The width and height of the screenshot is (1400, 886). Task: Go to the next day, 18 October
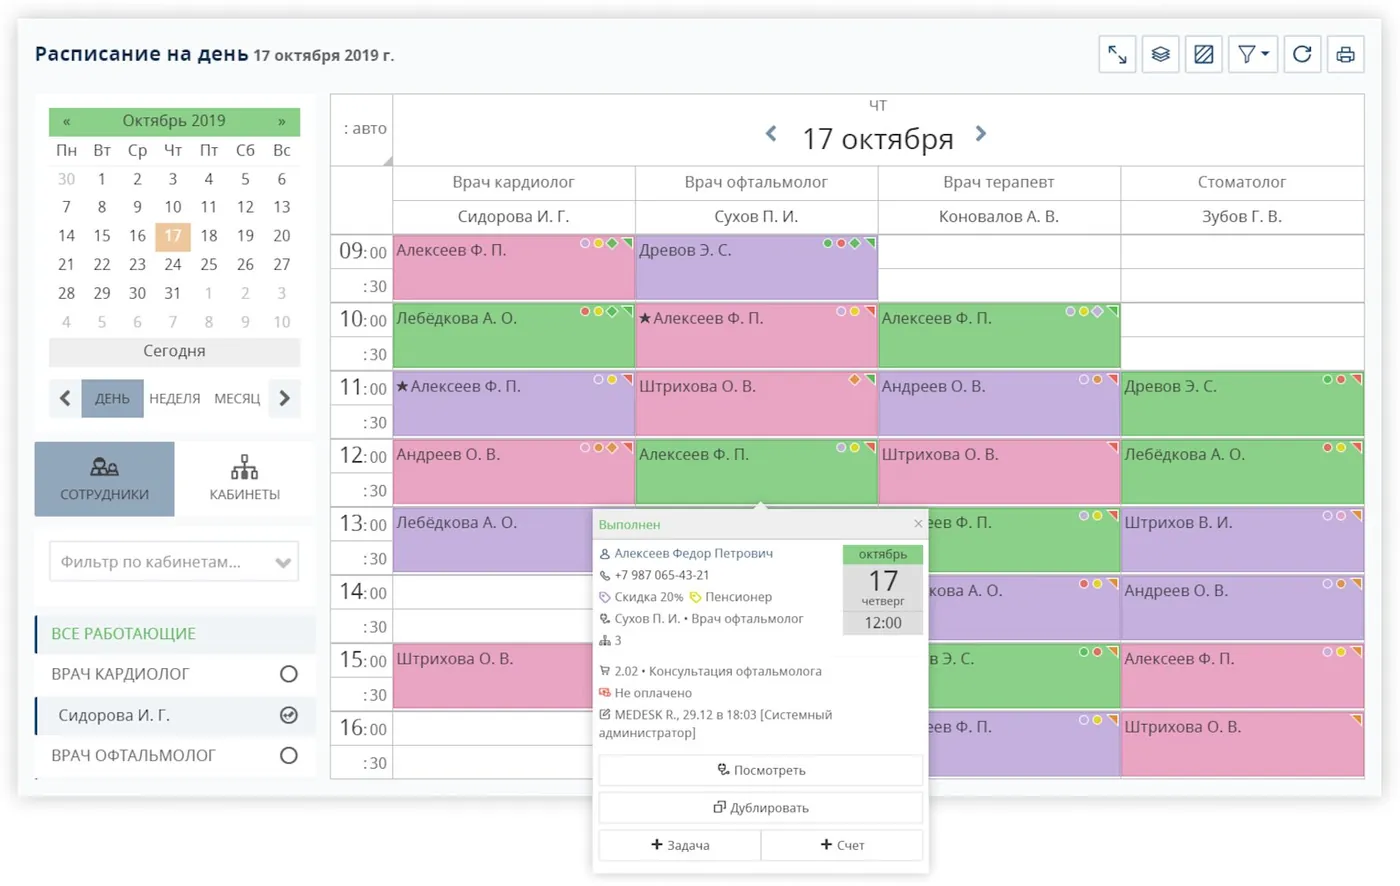[981, 134]
